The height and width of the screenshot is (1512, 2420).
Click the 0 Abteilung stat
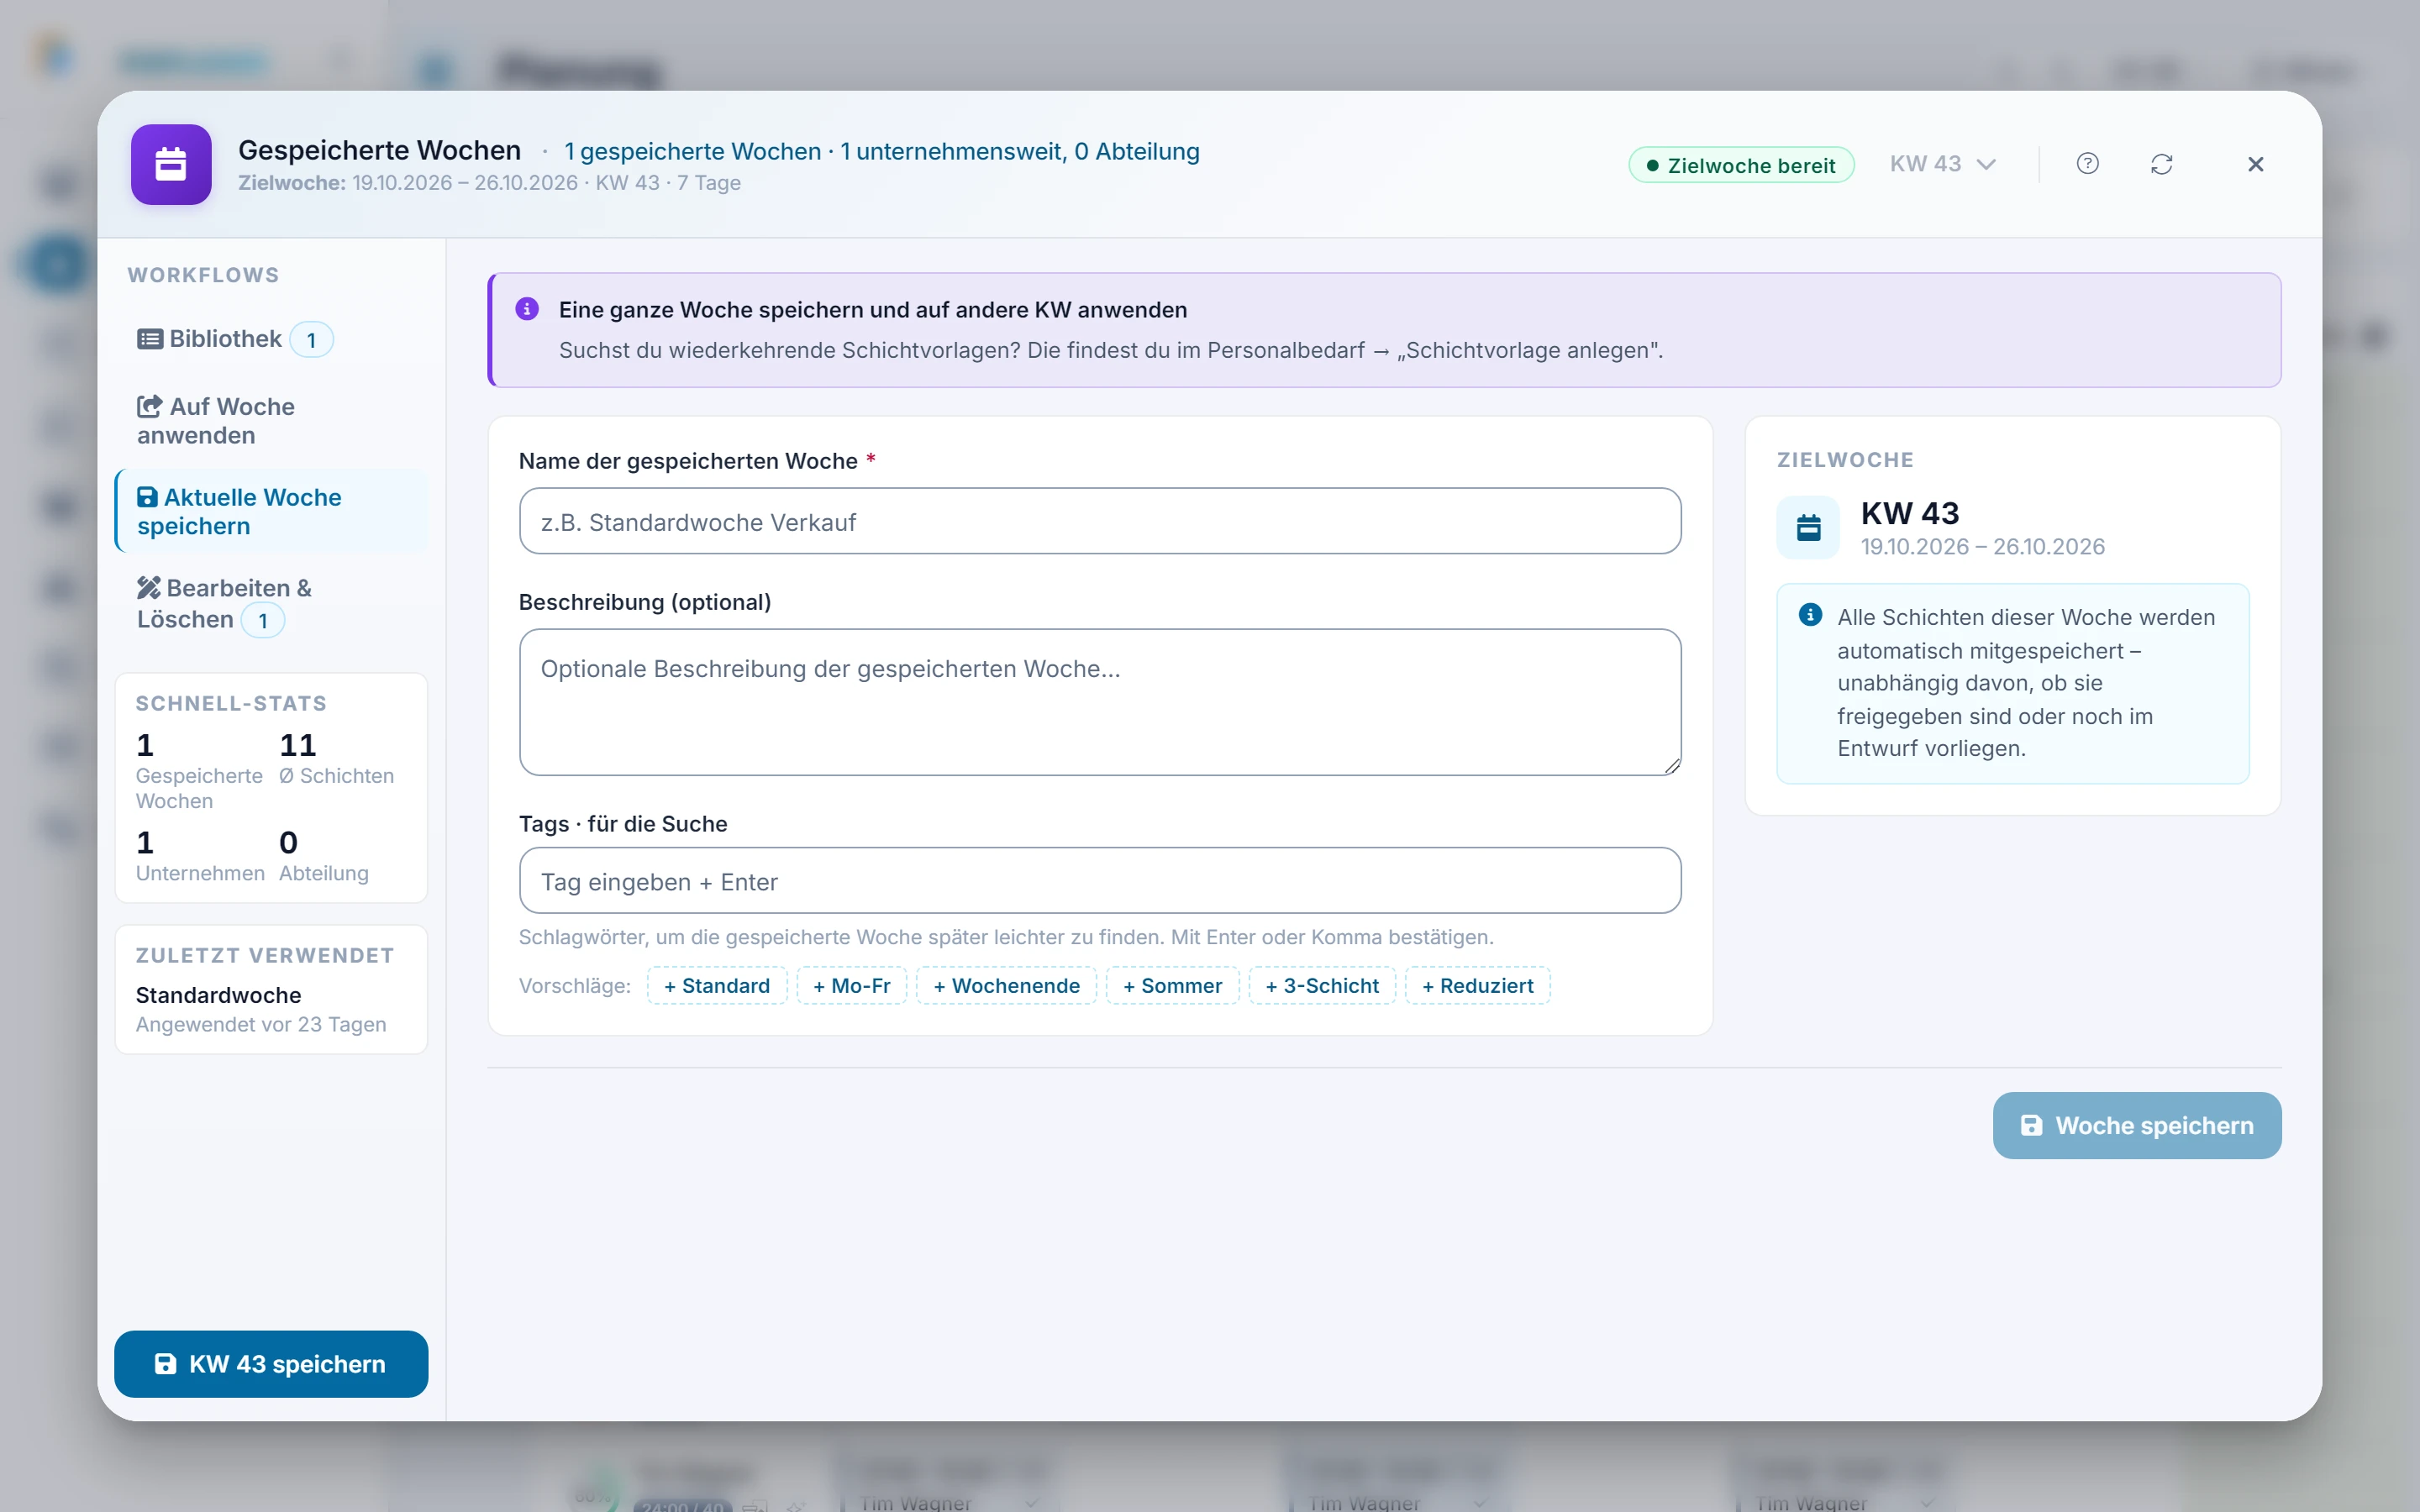pos(324,856)
